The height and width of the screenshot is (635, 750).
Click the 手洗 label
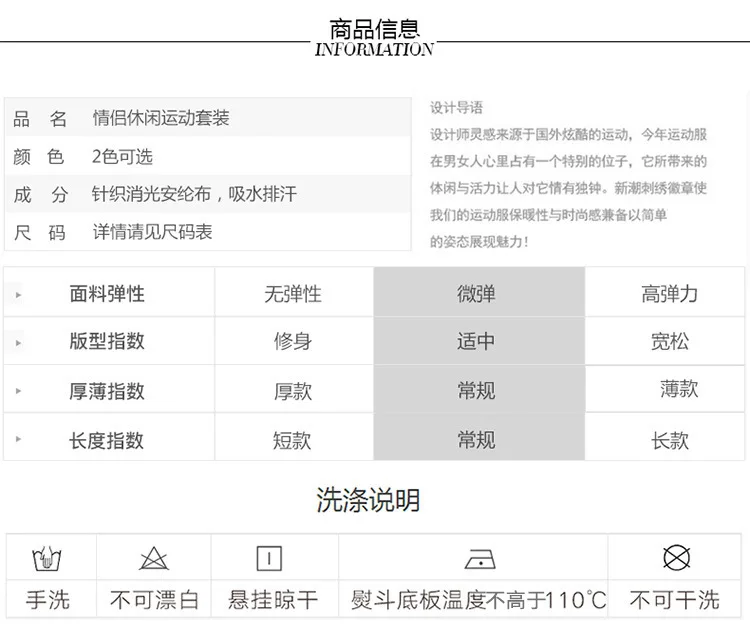(48, 600)
